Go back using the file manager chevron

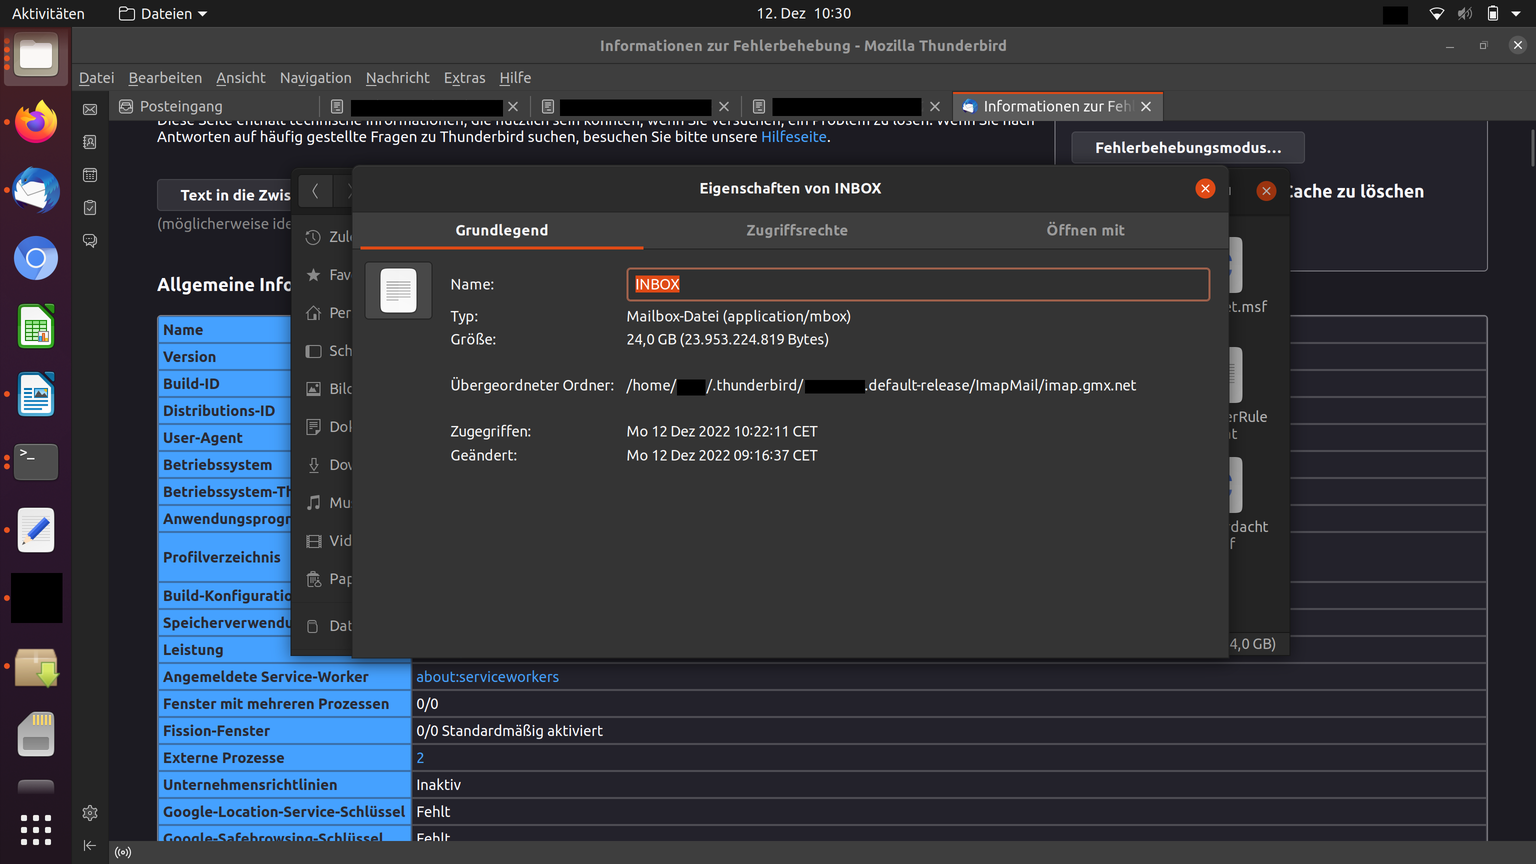point(315,191)
